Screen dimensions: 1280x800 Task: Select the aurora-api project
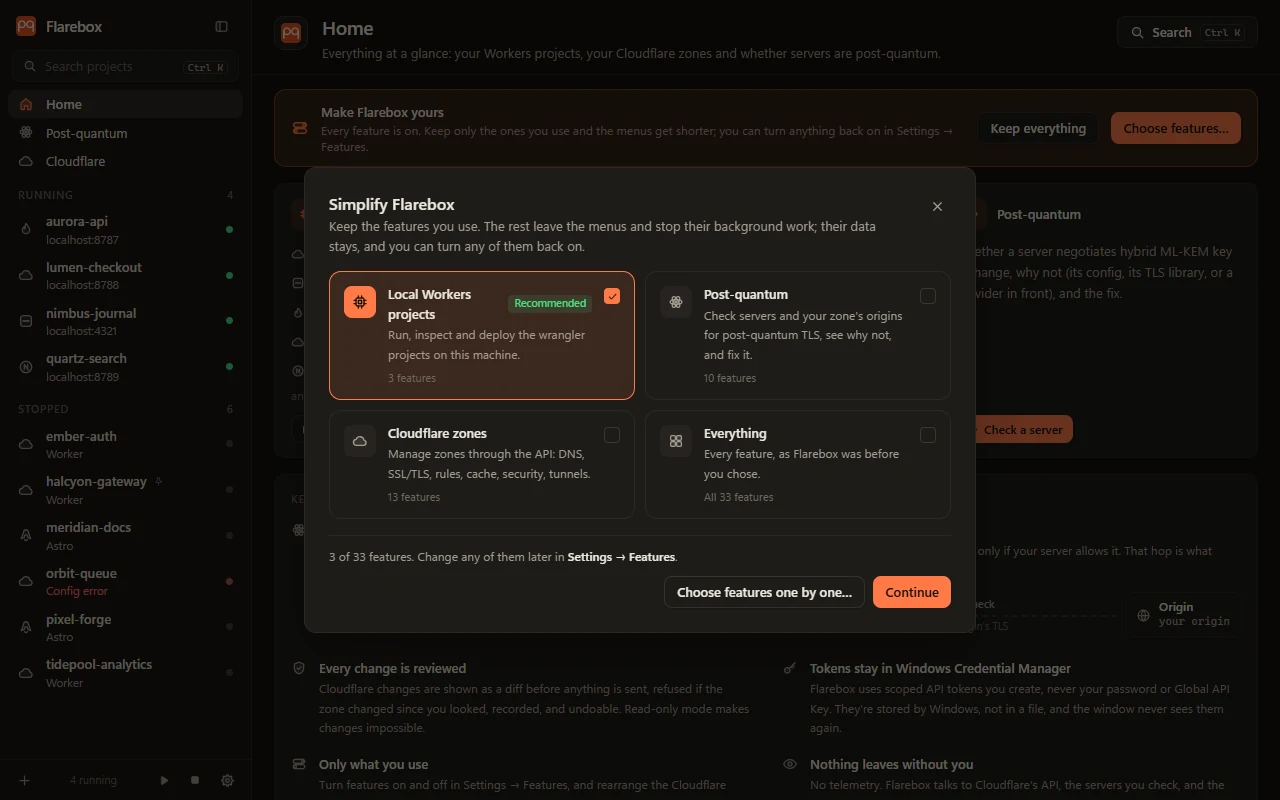tap(125, 230)
